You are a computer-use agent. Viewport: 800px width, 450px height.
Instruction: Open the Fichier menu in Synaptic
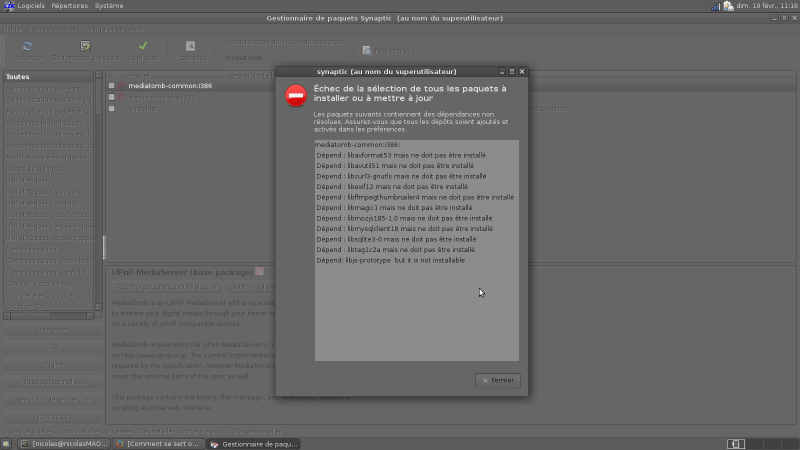pos(13,30)
